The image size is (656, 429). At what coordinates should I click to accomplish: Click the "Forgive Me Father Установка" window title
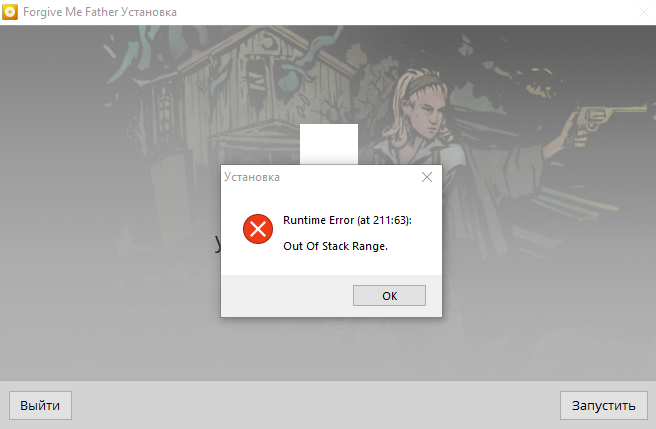tap(100, 12)
